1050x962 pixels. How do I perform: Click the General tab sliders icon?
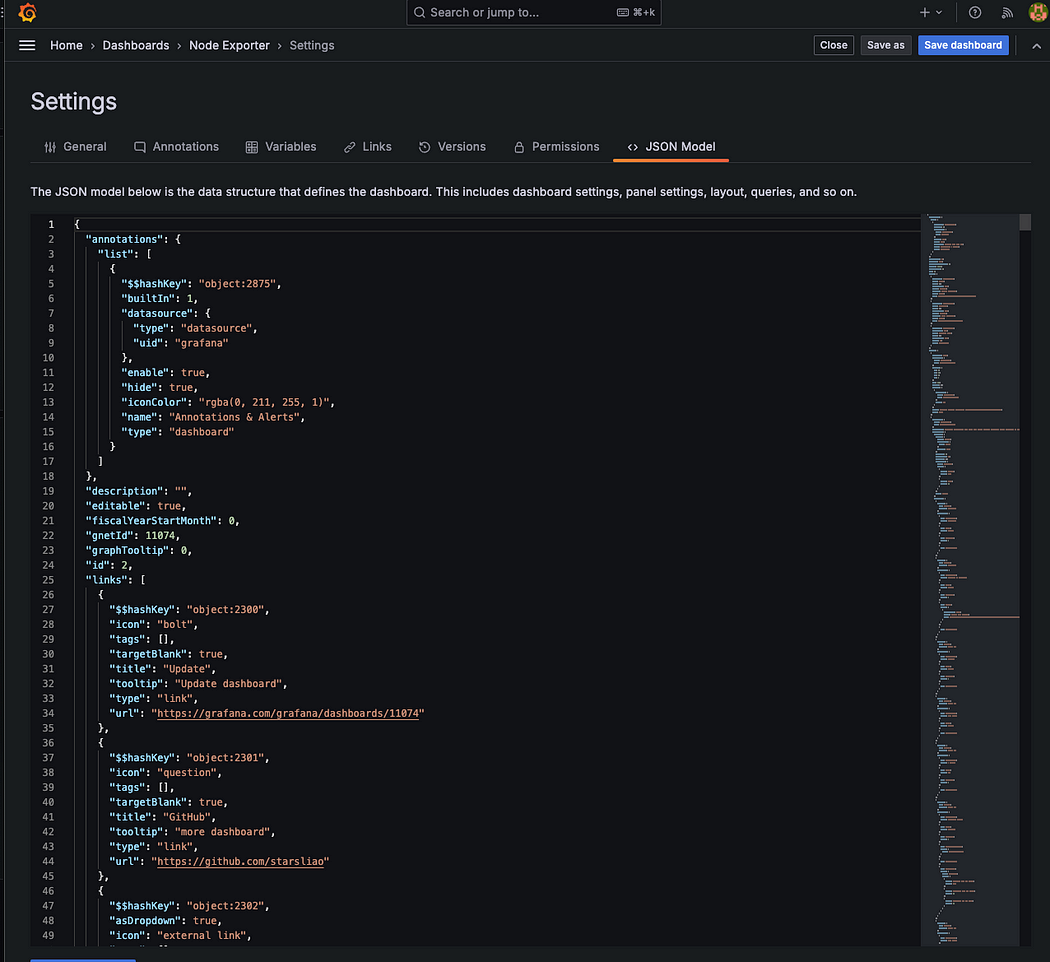50,147
